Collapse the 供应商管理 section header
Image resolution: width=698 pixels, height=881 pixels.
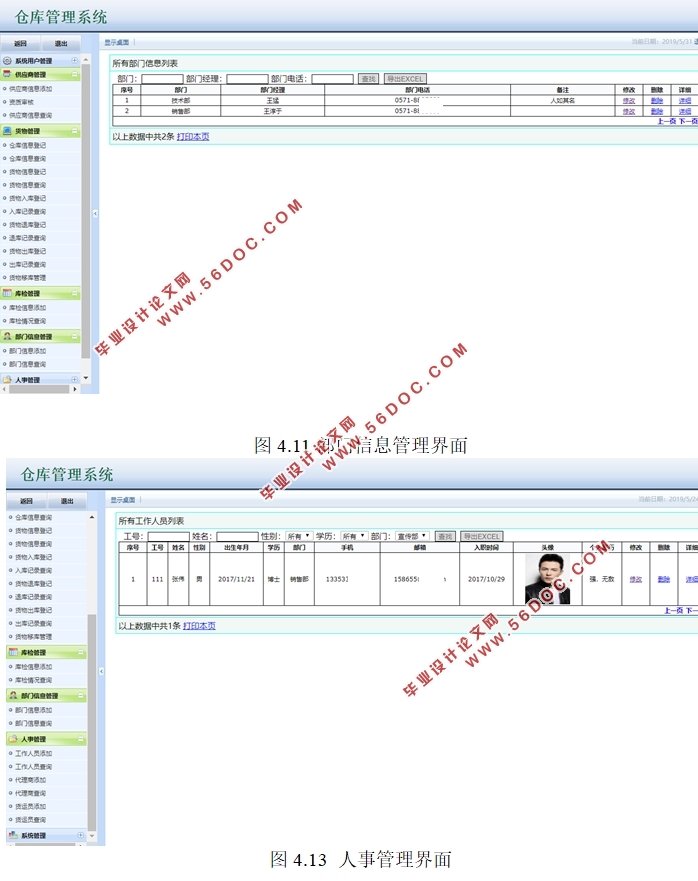75,75
